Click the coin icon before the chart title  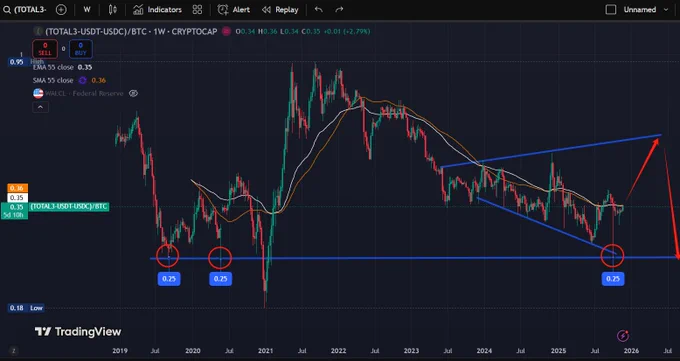(39, 31)
